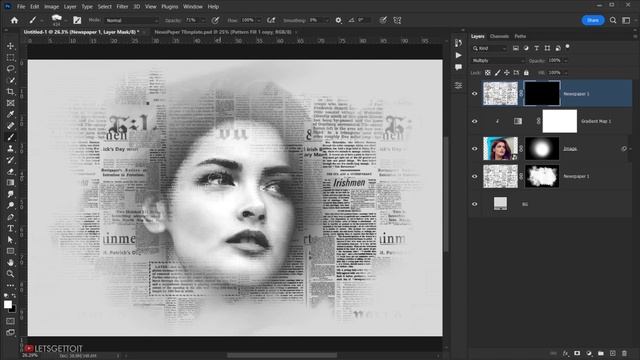The height and width of the screenshot is (360, 640).
Task: Select the Move tool
Action: 11,46
